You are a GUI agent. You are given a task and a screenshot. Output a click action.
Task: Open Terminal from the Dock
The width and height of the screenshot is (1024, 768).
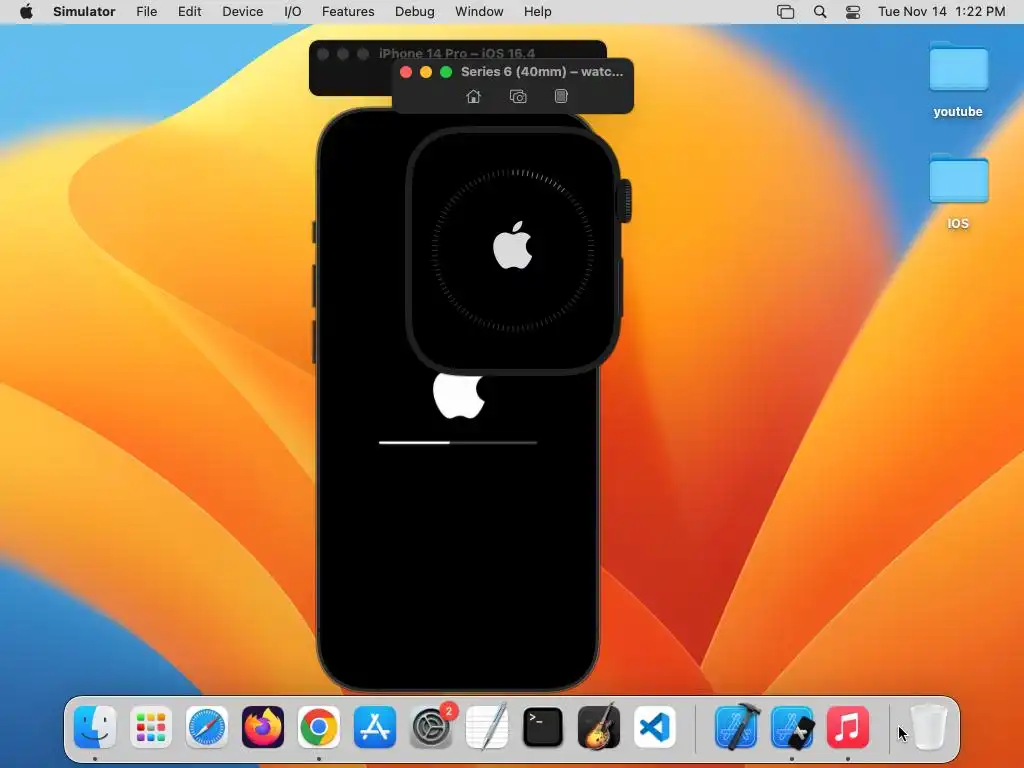click(543, 727)
